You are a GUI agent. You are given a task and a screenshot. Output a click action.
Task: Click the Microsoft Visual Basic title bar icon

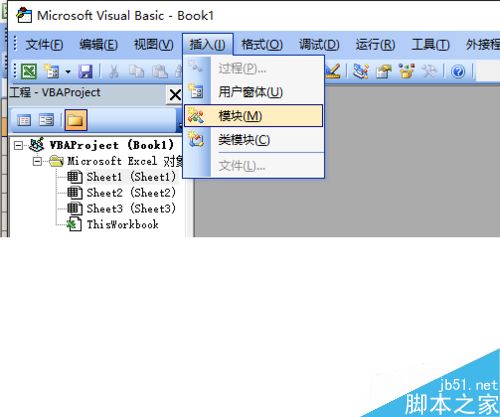[x=24, y=15]
